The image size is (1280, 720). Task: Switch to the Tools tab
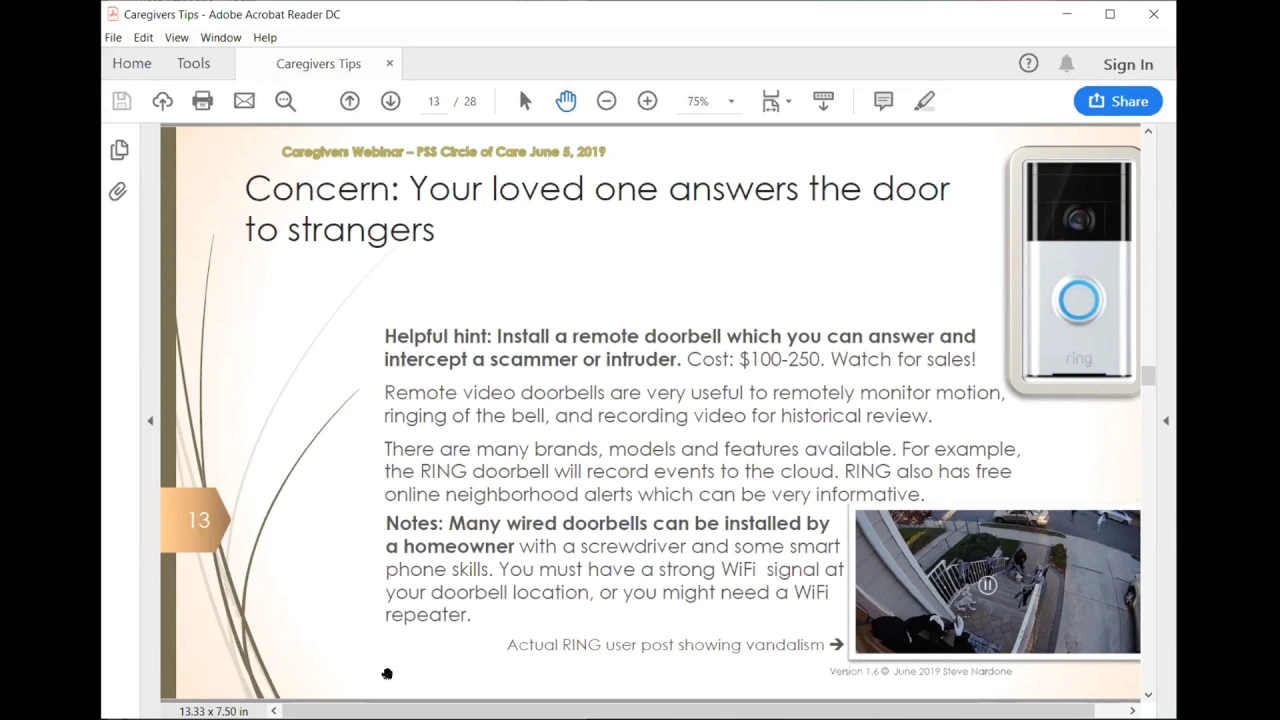pos(194,64)
